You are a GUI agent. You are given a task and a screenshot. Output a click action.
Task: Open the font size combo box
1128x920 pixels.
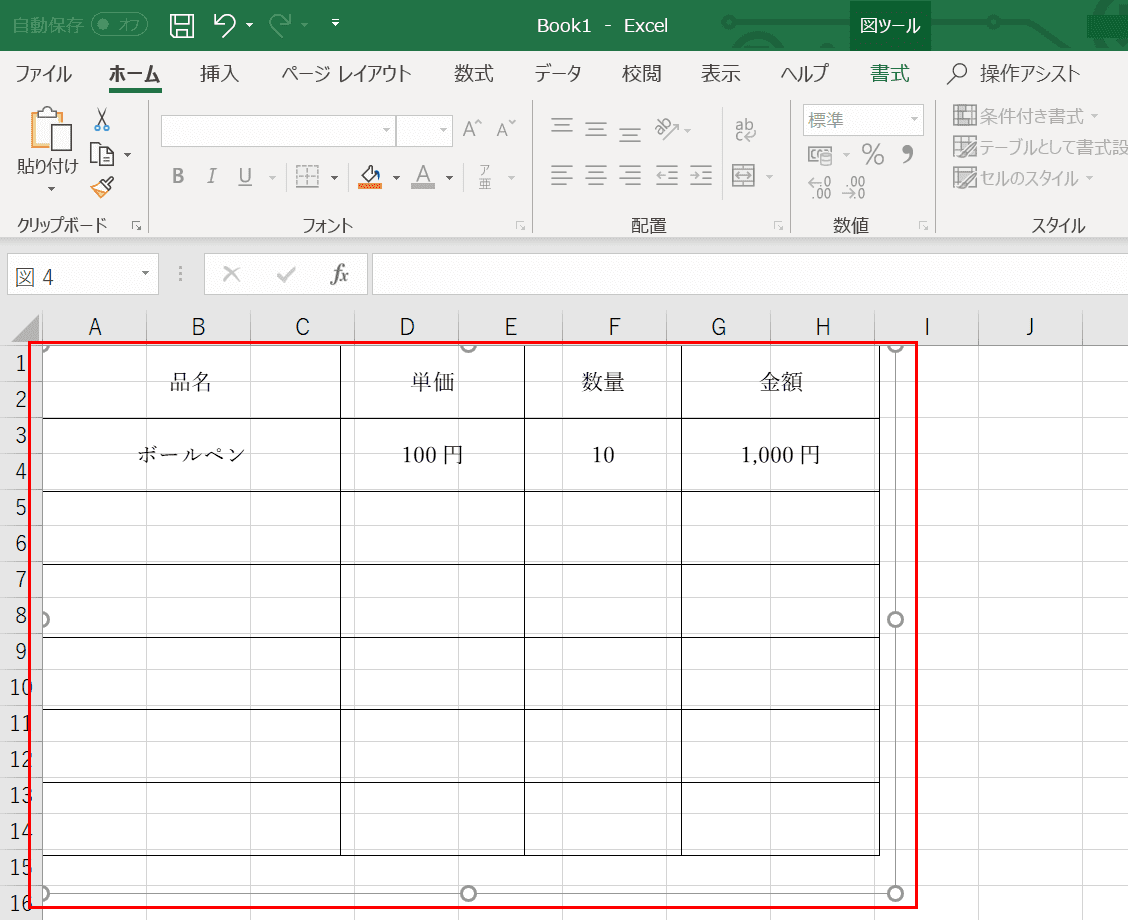[424, 130]
